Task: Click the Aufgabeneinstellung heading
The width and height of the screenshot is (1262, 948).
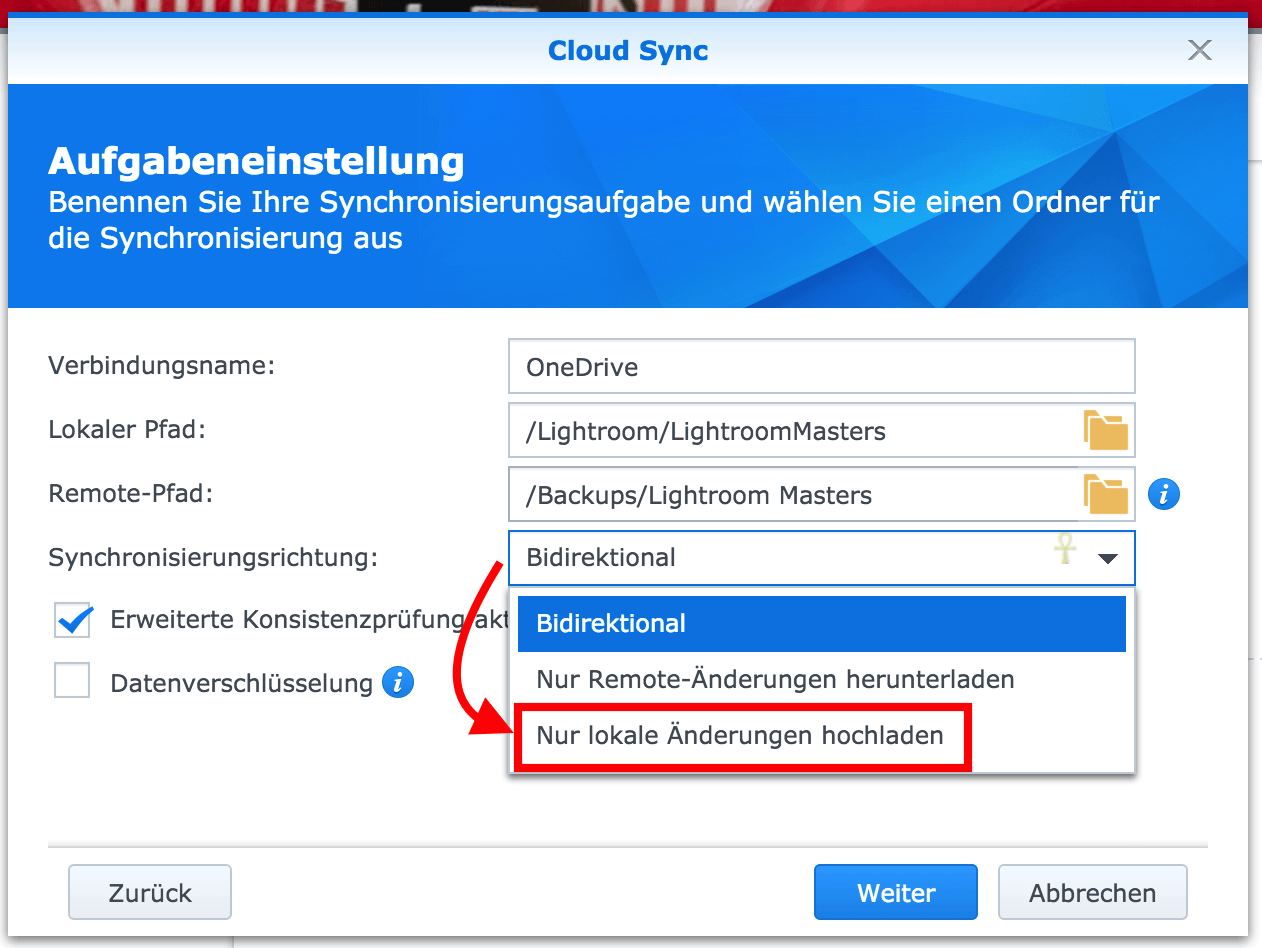Action: click(256, 161)
